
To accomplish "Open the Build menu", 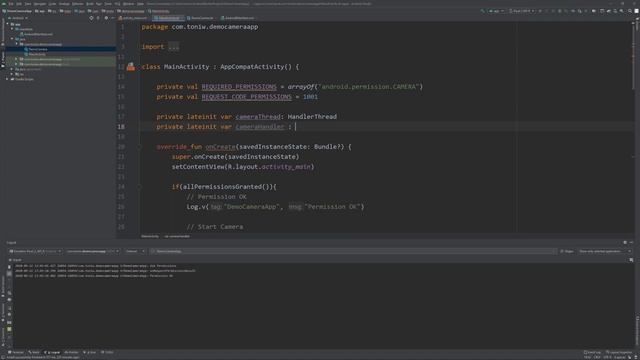I will point(89,4).
